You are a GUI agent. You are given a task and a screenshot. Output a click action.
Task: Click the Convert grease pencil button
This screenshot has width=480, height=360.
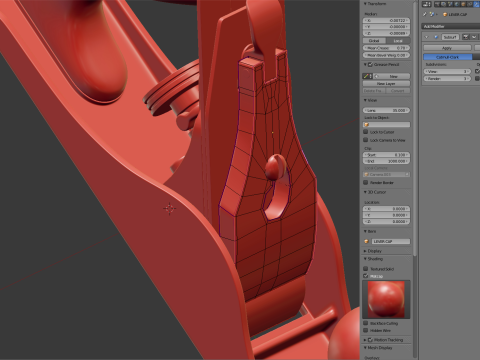click(x=398, y=91)
